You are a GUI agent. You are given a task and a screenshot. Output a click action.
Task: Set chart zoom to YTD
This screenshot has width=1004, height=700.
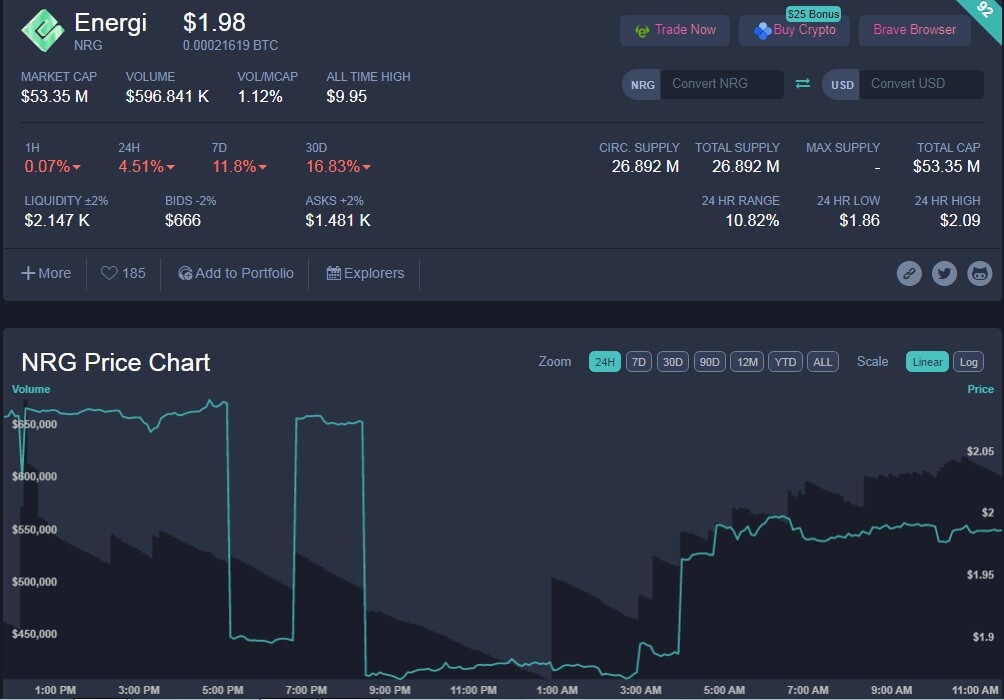785,362
